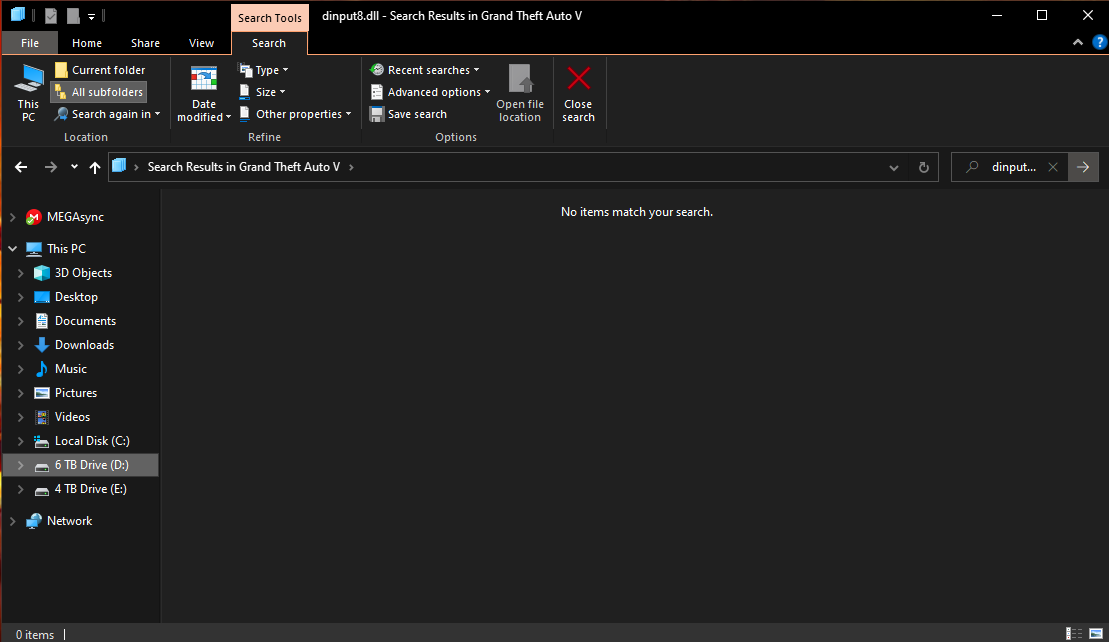Screen dimensions: 1109x642
Task: Click Search Results in Grand Theft Auto V breadcrumb
Action: [x=243, y=167]
